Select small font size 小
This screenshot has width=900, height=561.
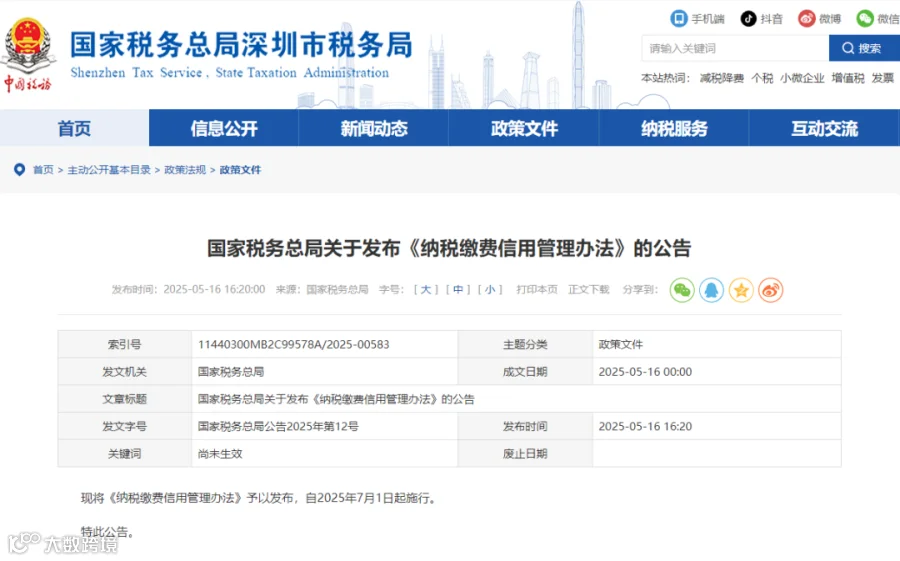coord(490,289)
